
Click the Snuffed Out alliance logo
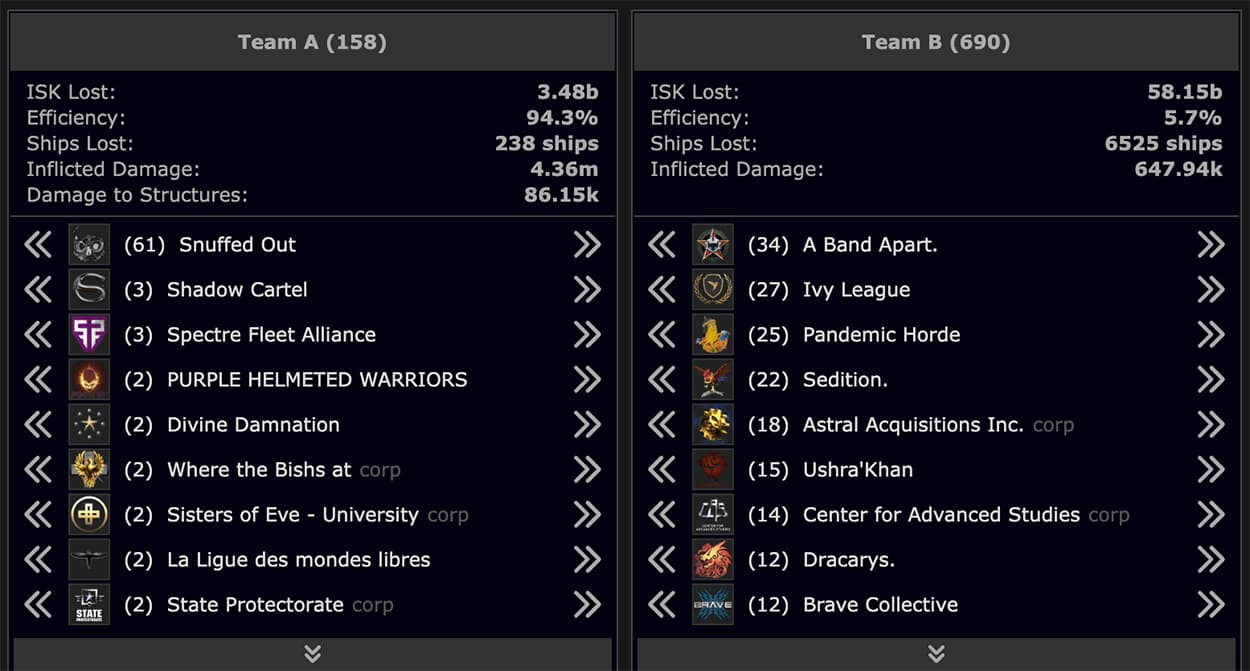[x=89, y=245]
